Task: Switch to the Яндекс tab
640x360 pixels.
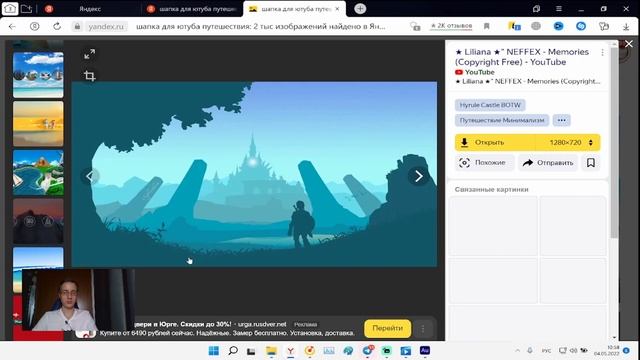Action: 90,9
